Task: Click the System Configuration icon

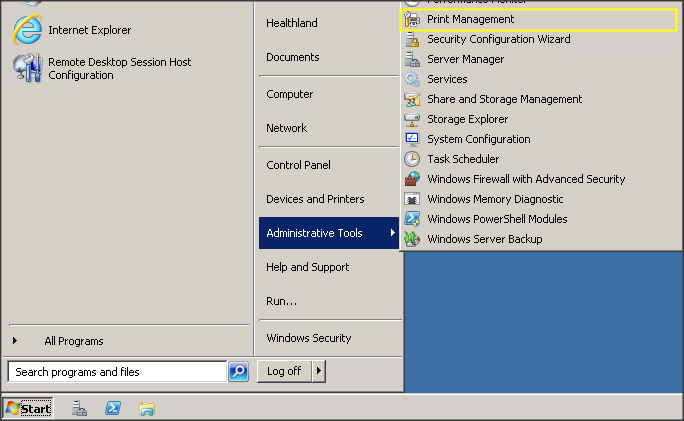Action: [412, 139]
